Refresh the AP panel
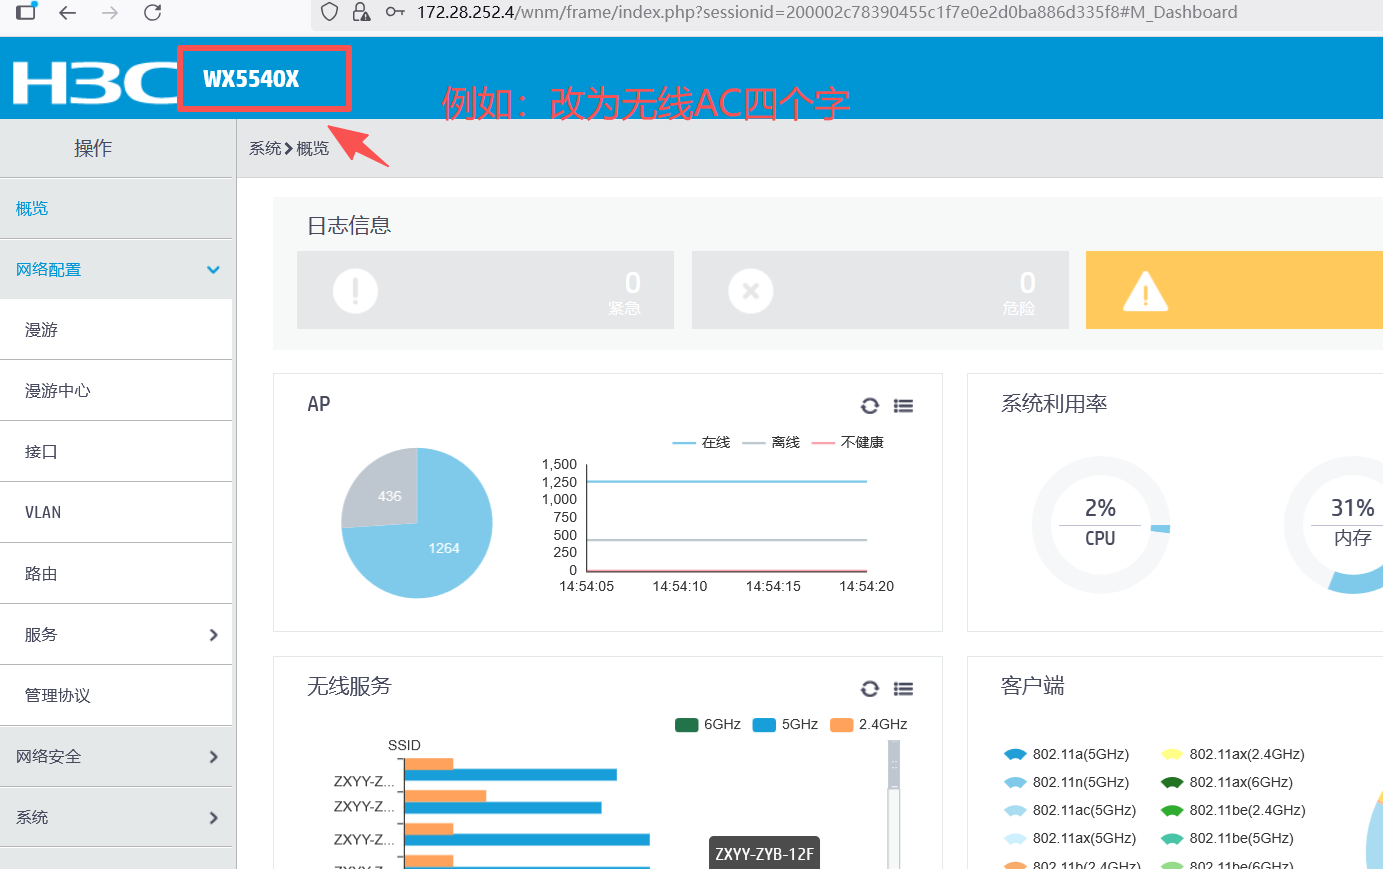 click(870, 406)
